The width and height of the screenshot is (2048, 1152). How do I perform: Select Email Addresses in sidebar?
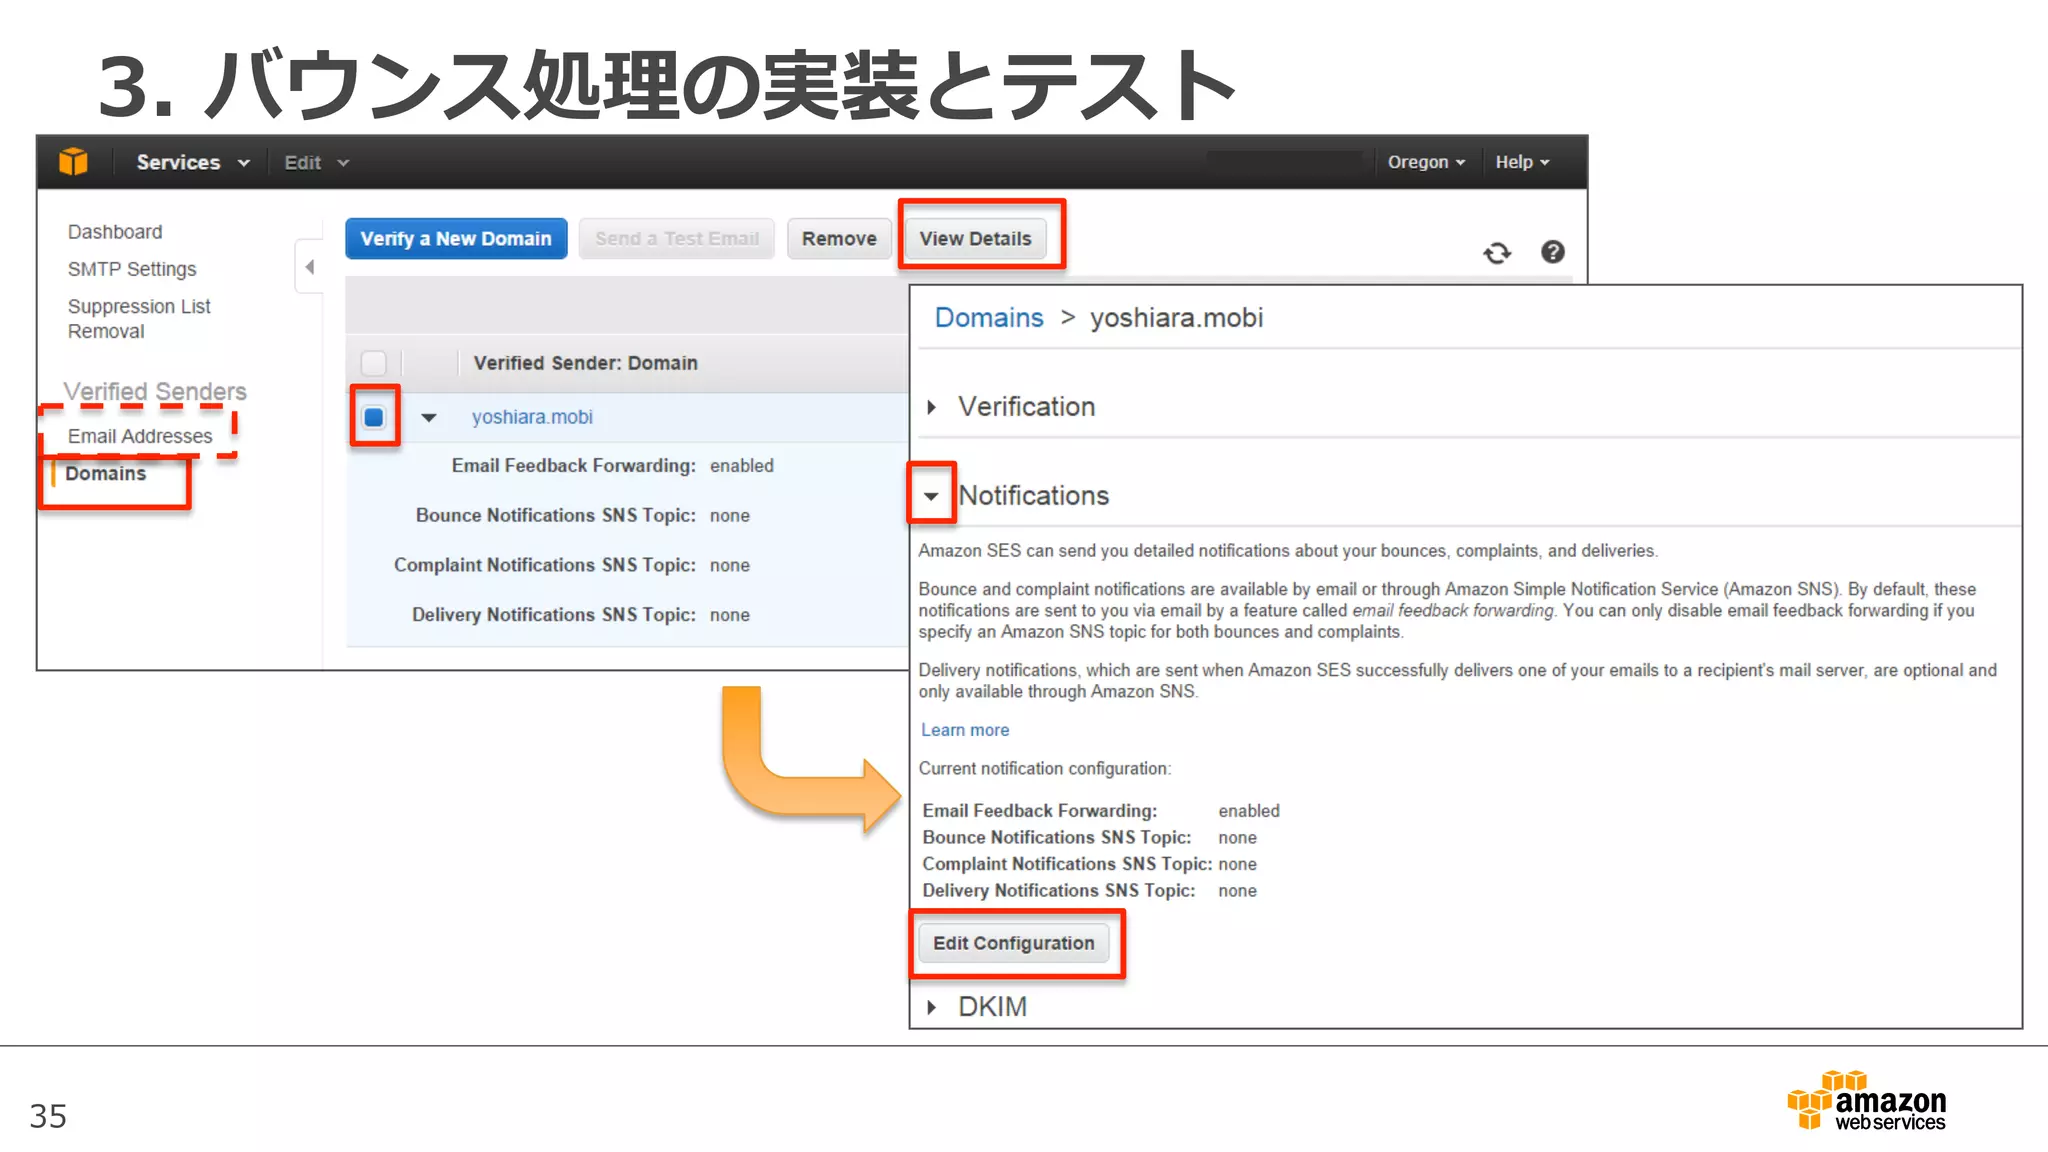pyautogui.click(x=140, y=436)
